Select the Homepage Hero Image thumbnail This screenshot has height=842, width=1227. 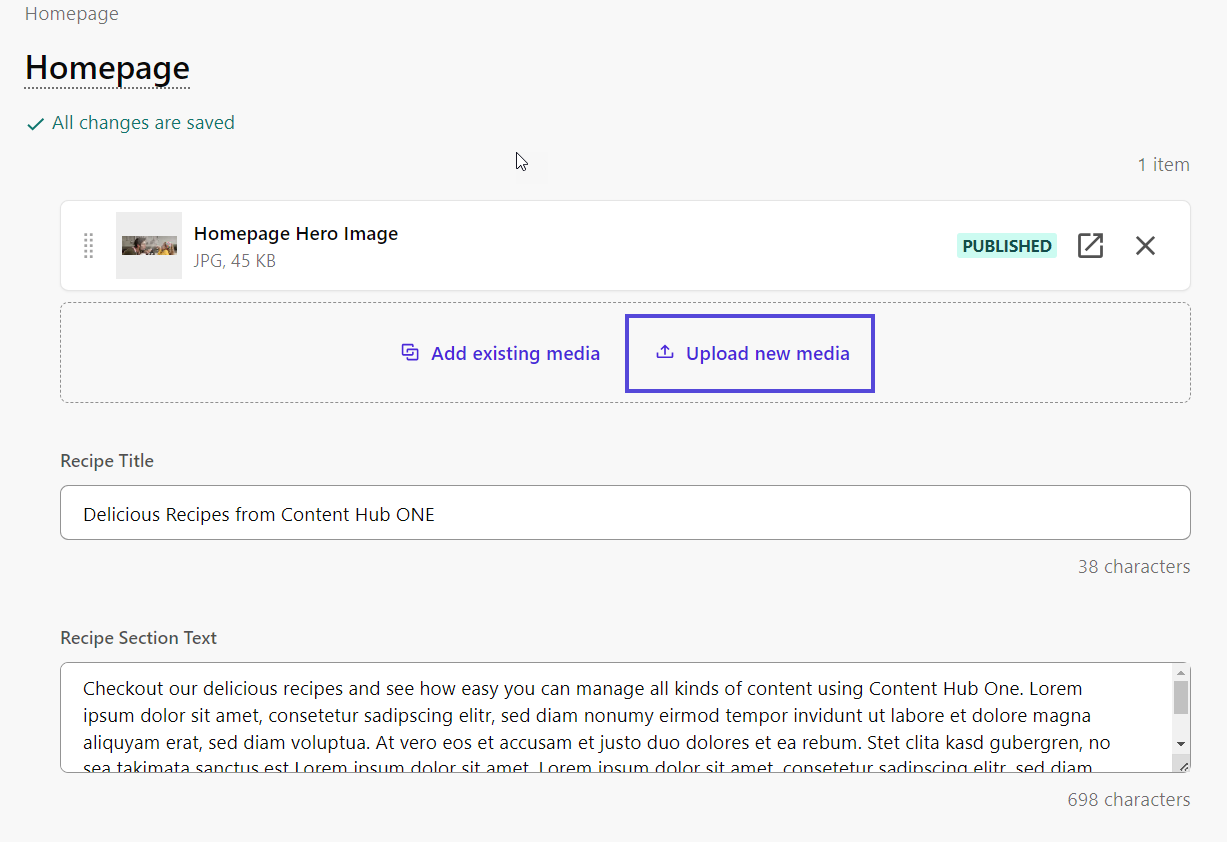click(148, 245)
